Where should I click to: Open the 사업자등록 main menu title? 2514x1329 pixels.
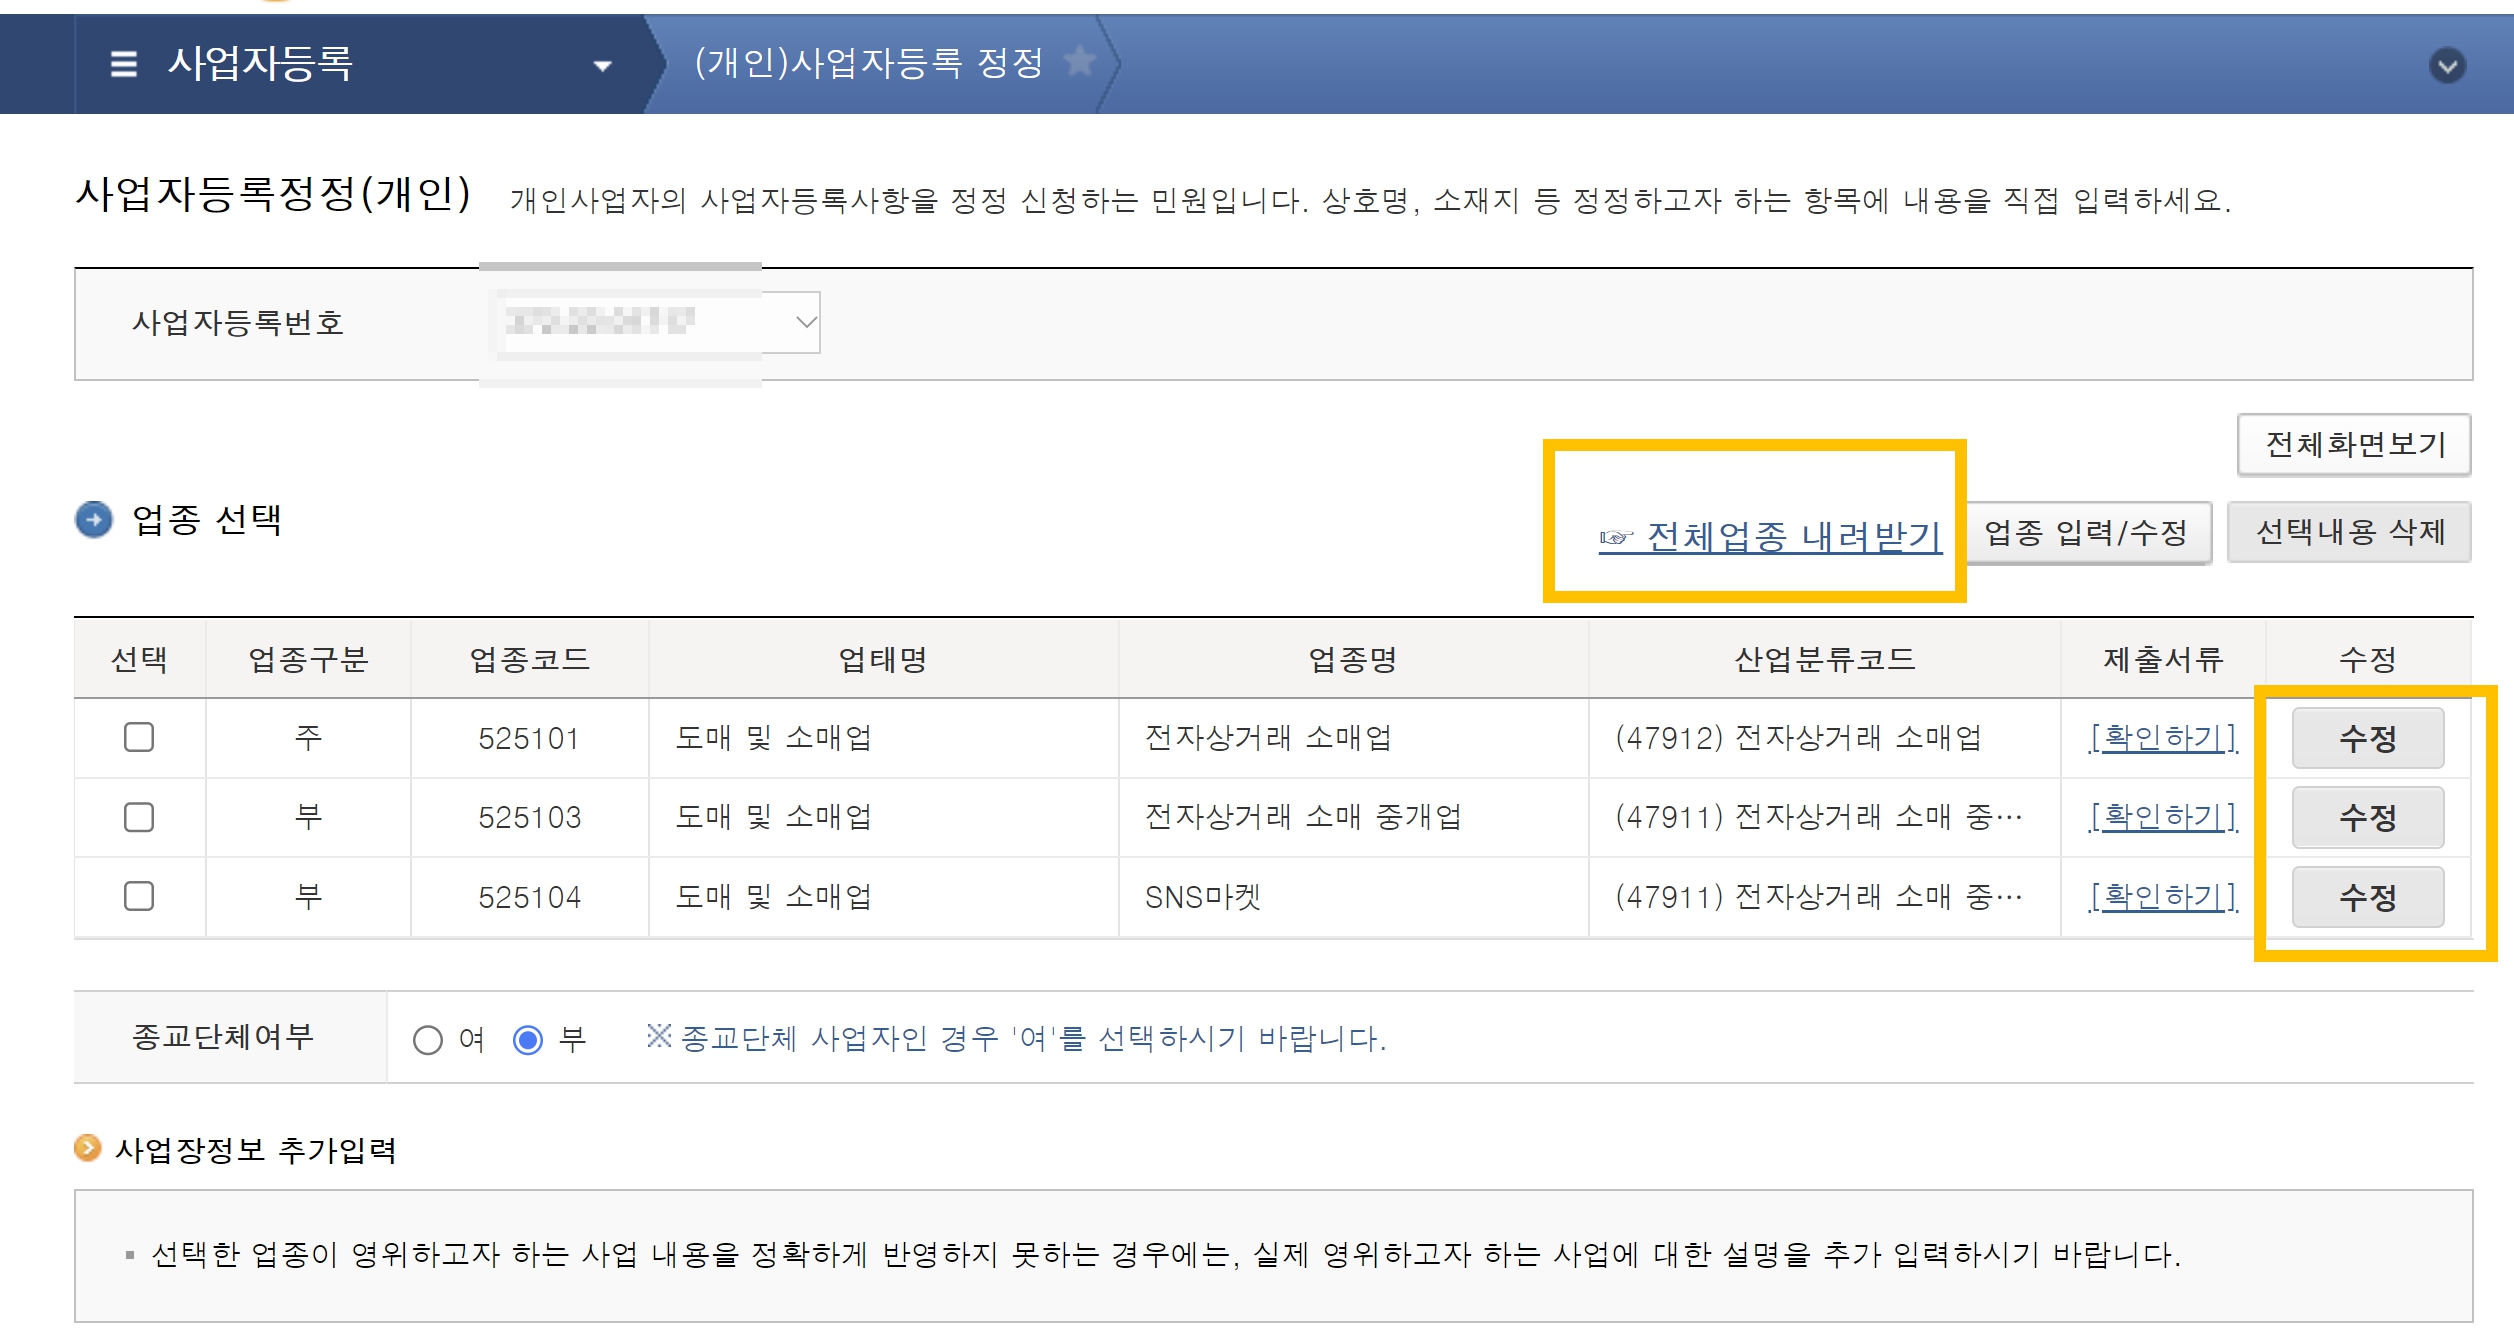click(x=260, y=64)
